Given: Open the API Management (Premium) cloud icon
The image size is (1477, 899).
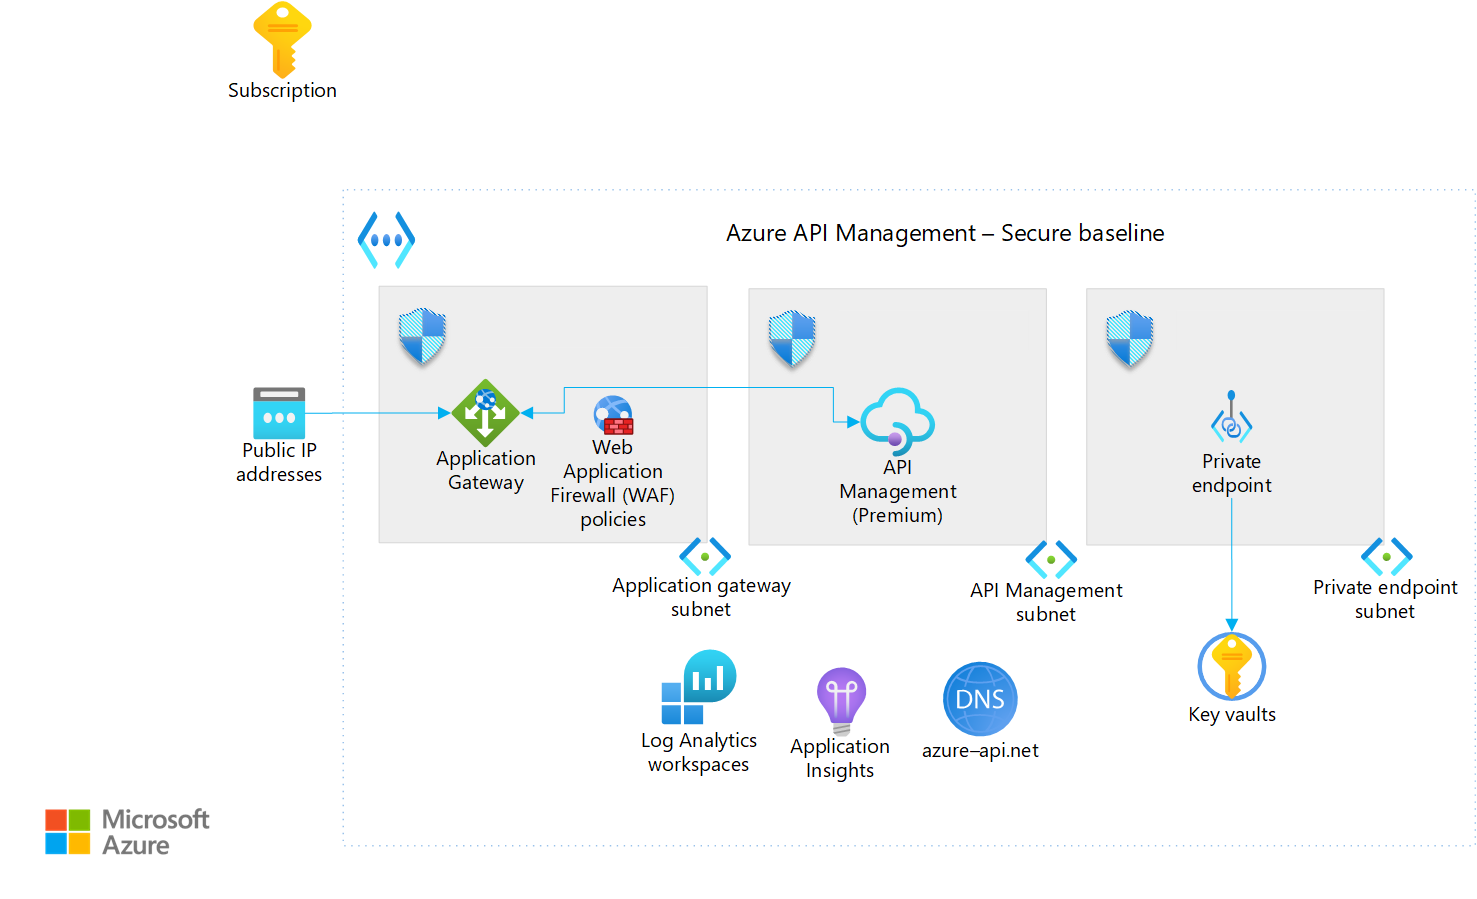Looking at the screenshot, I should [x=897, y=420].
